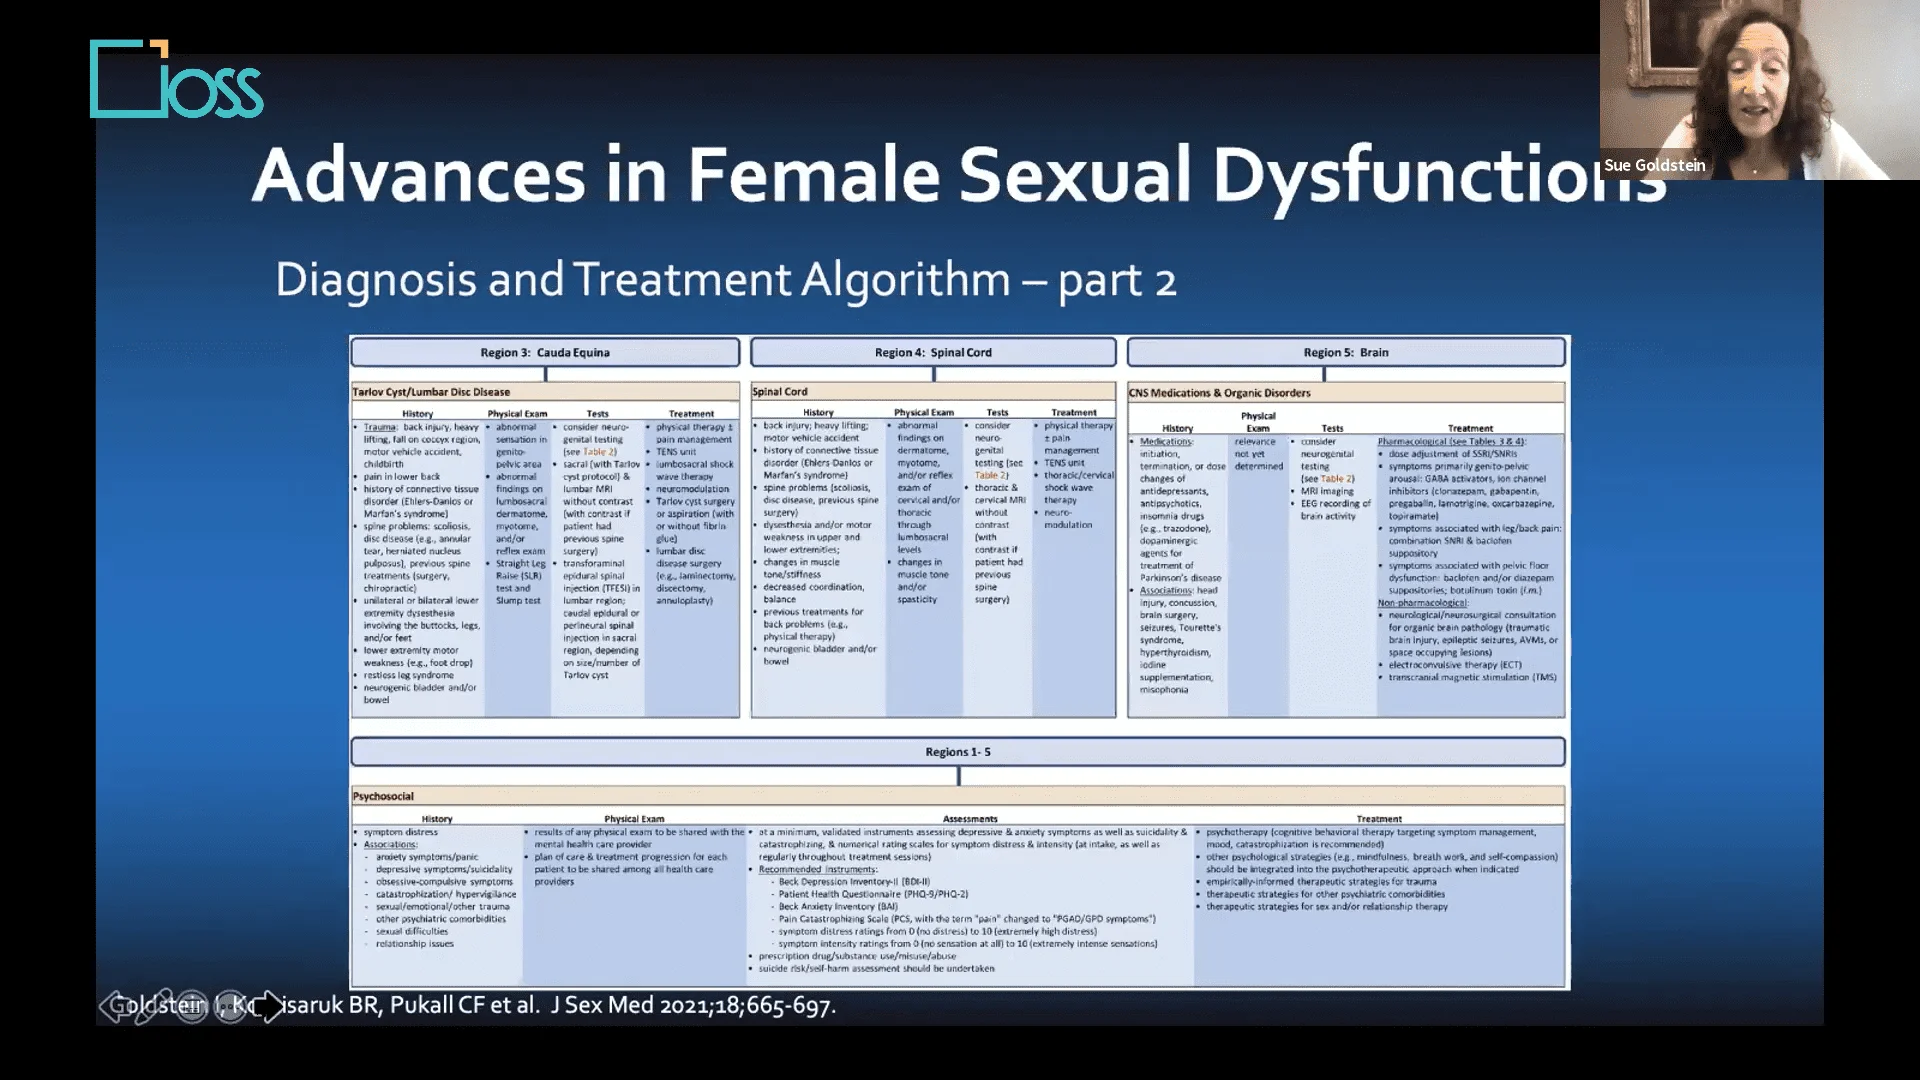Click the Non-pharmacological subheading

1422,603
